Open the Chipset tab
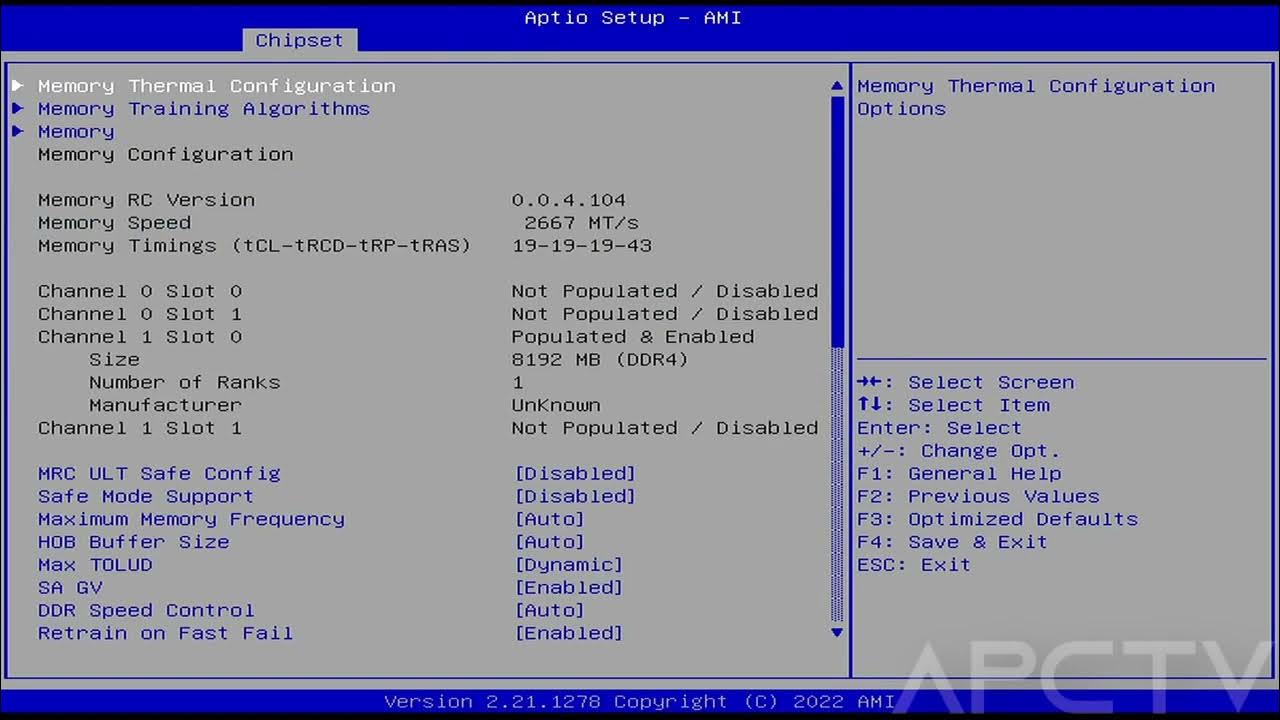 click(299, 40)
